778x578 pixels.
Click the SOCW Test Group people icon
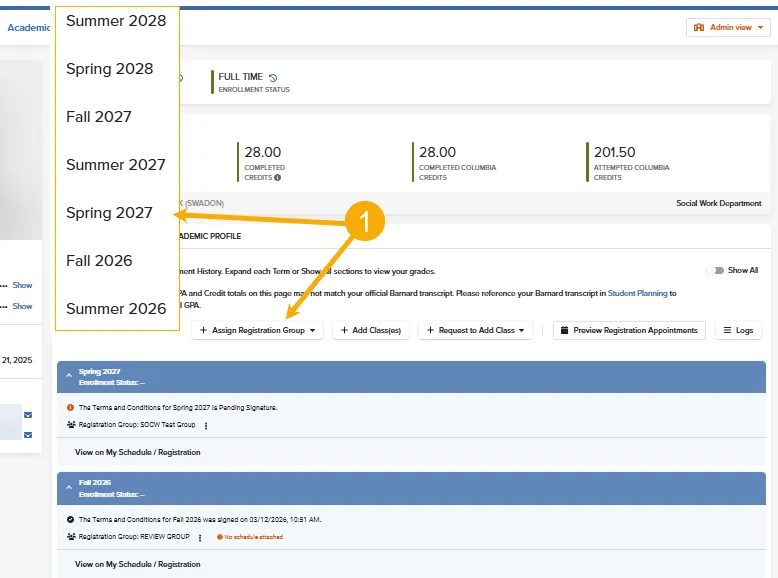[71, 425]
